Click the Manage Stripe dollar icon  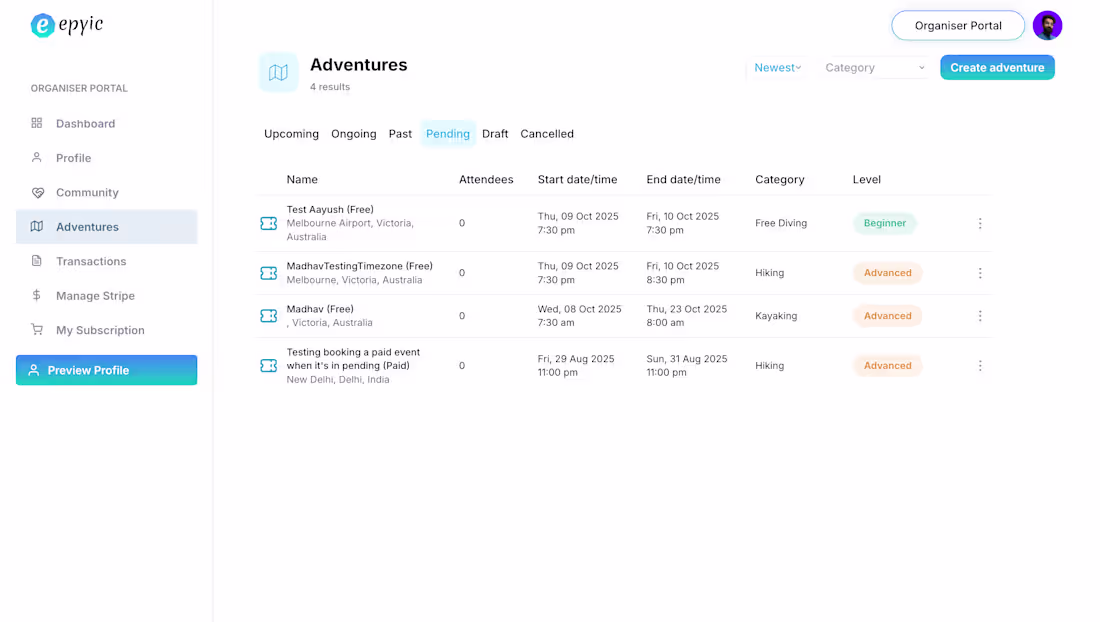click(37, 295)
